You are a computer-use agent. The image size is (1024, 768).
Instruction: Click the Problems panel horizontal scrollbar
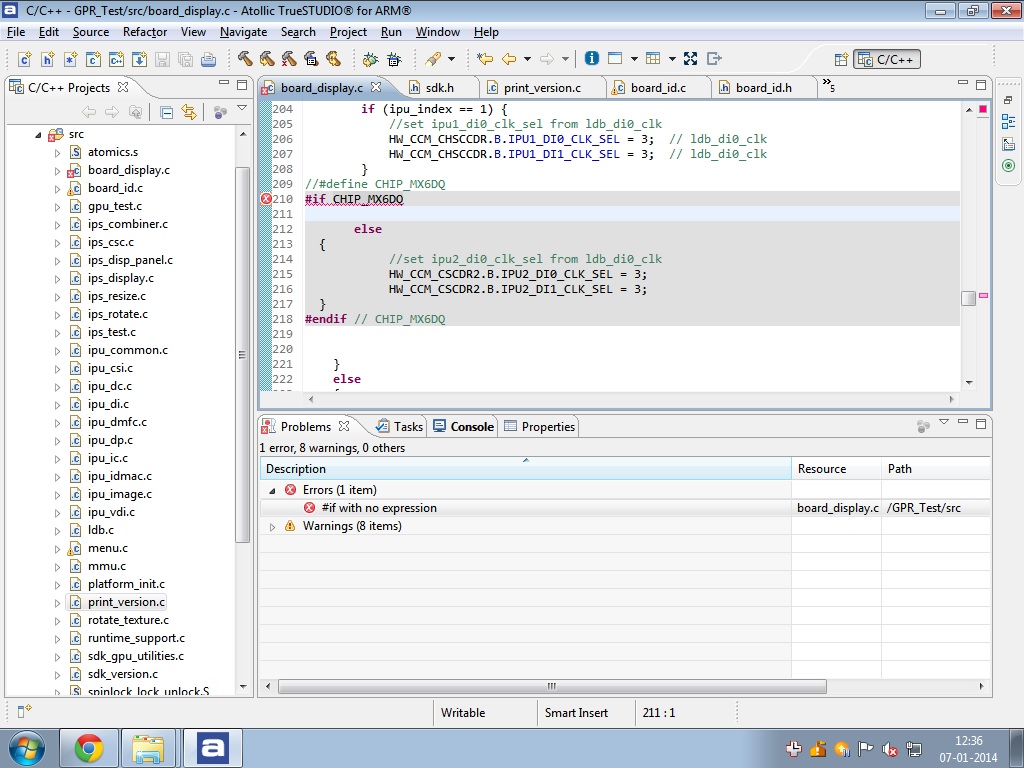(x=550, y=687)
